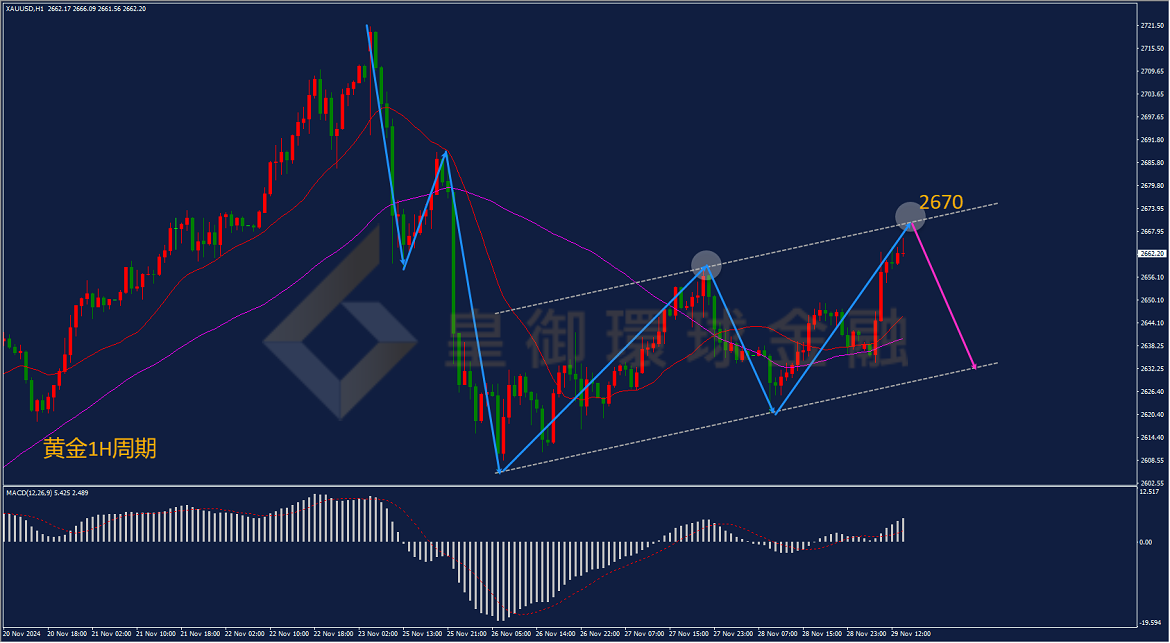Click the 黄金1H周期 text label

tap(100, 448)
